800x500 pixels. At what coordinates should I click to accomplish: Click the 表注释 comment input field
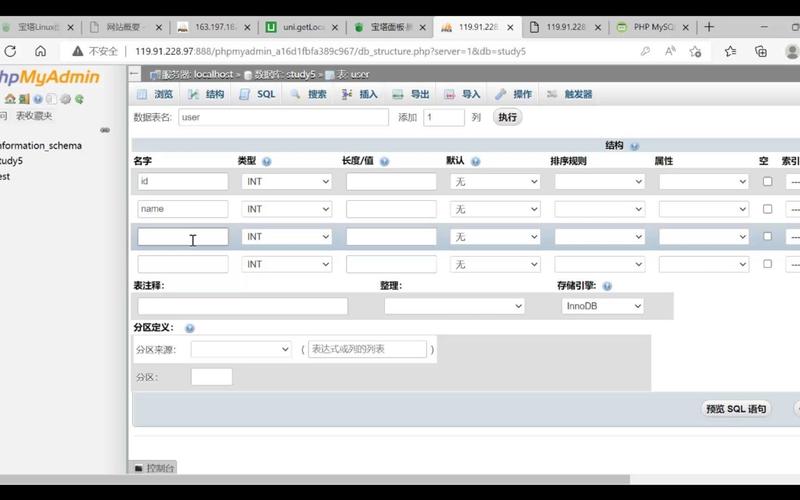[x=242, y=306]
